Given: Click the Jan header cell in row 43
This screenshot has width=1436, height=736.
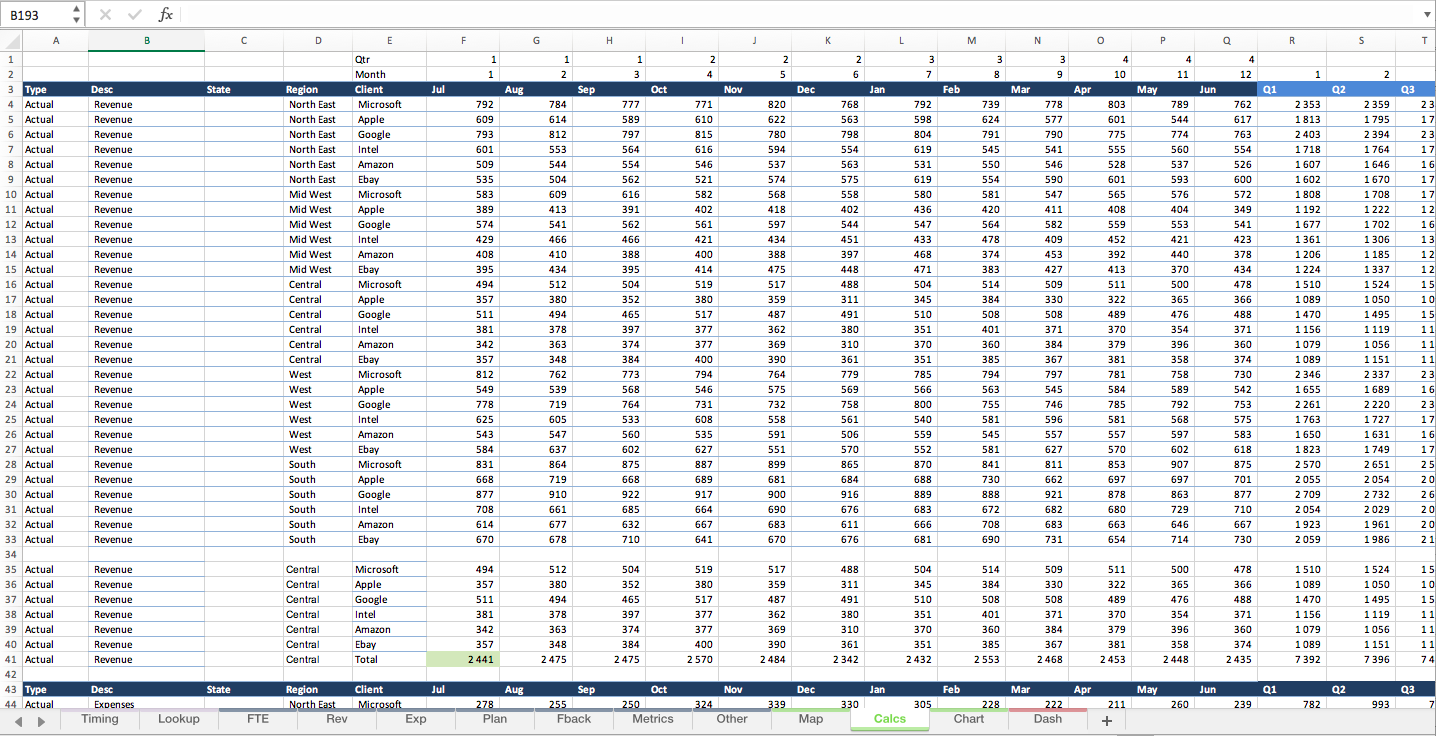Looking at the screenshot, I should [x=901, y=689].
